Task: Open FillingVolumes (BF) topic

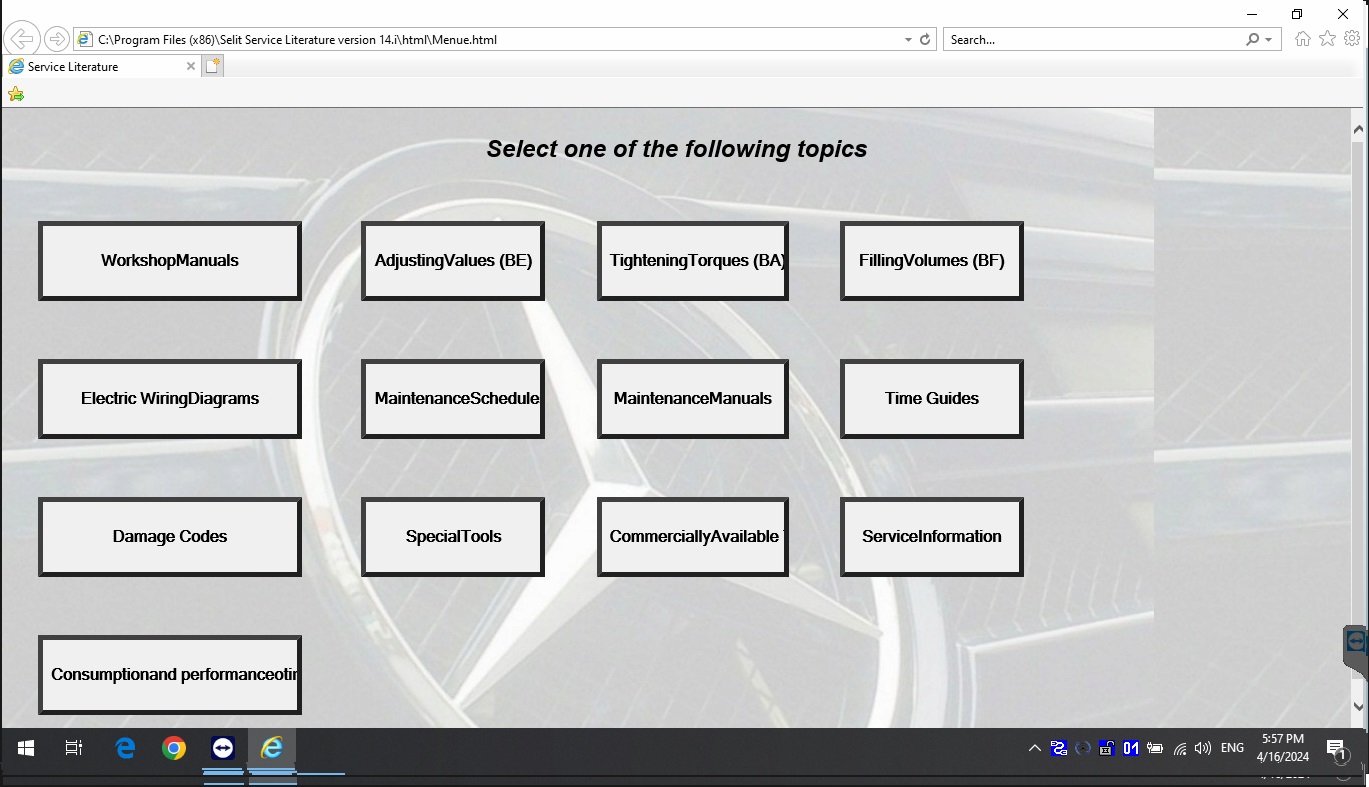Action: pyautogui.click(x=932, y=261)
